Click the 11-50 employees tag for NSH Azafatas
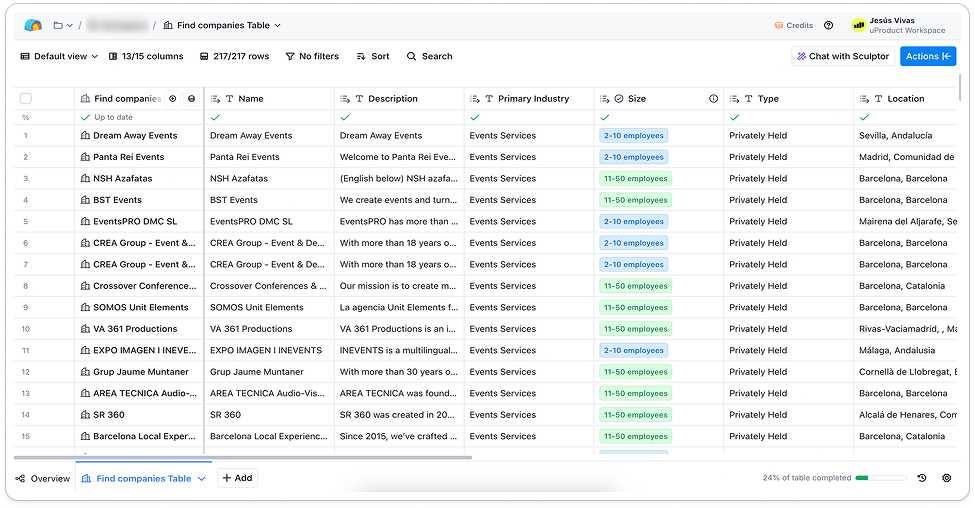 coord(635,178)
